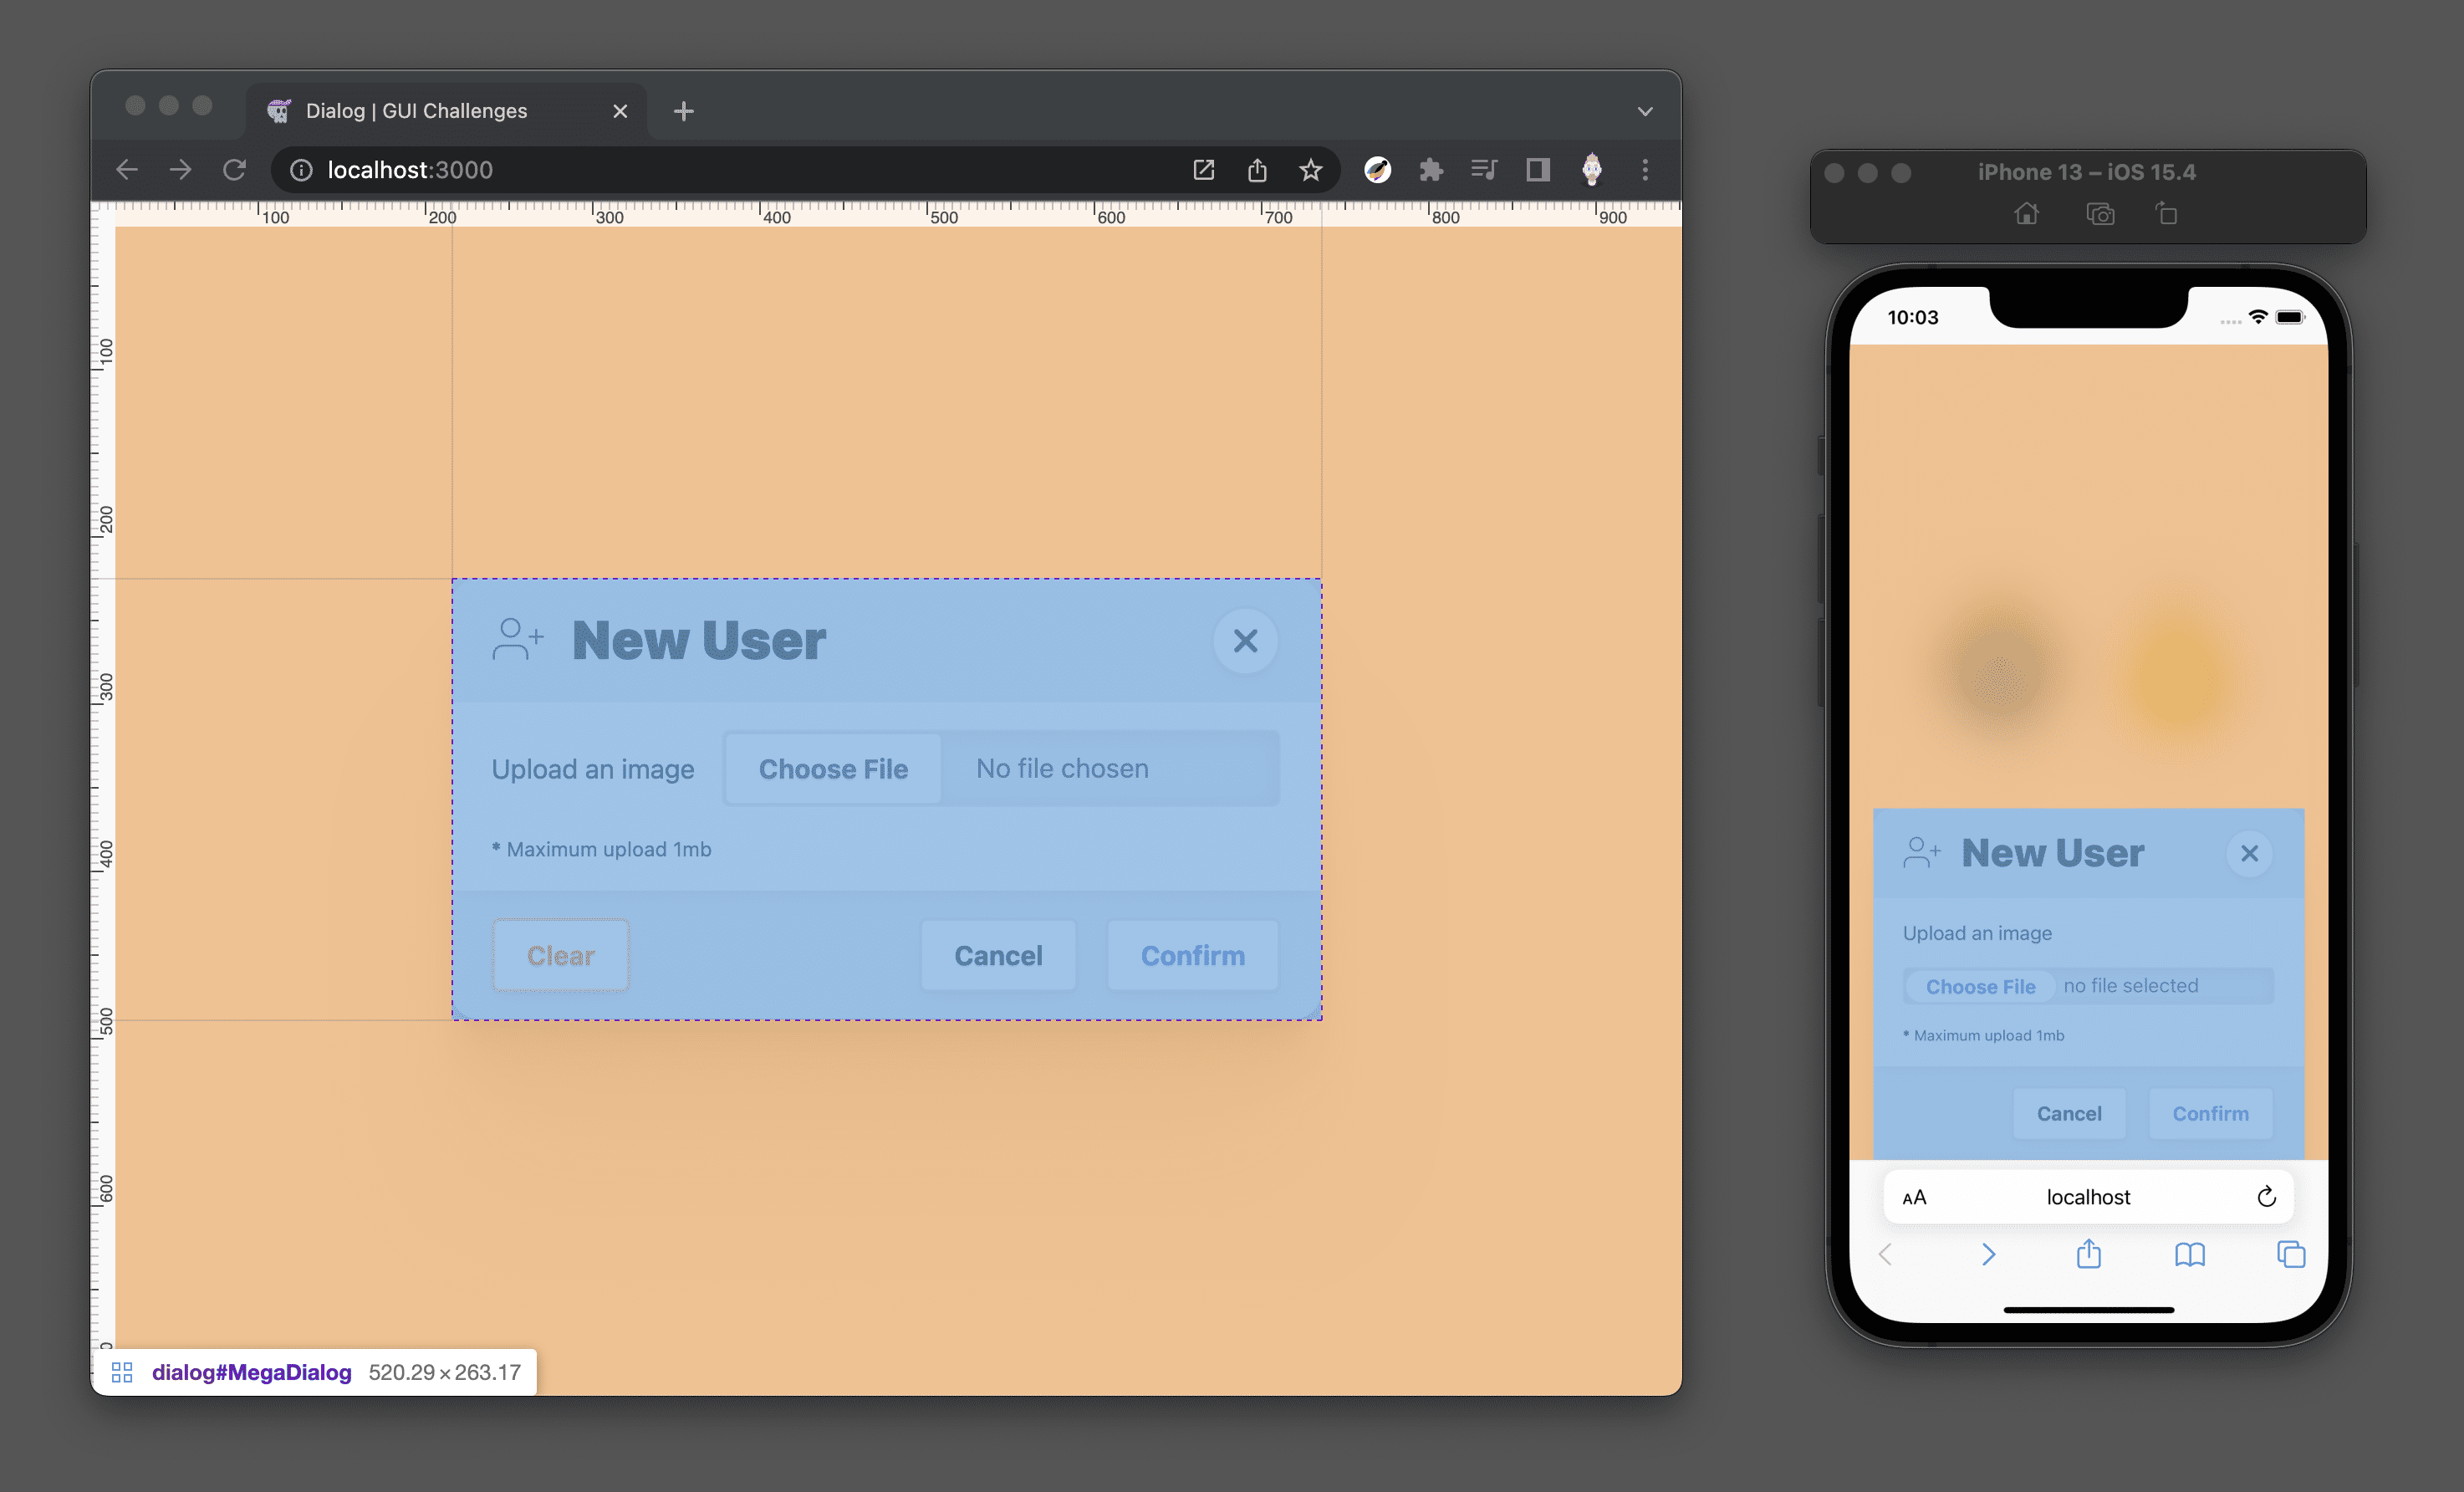The width and height of the screenshot is (2464, 1492).
Task: Click the close X button on desktop dialog
Action: [1246, 641]
